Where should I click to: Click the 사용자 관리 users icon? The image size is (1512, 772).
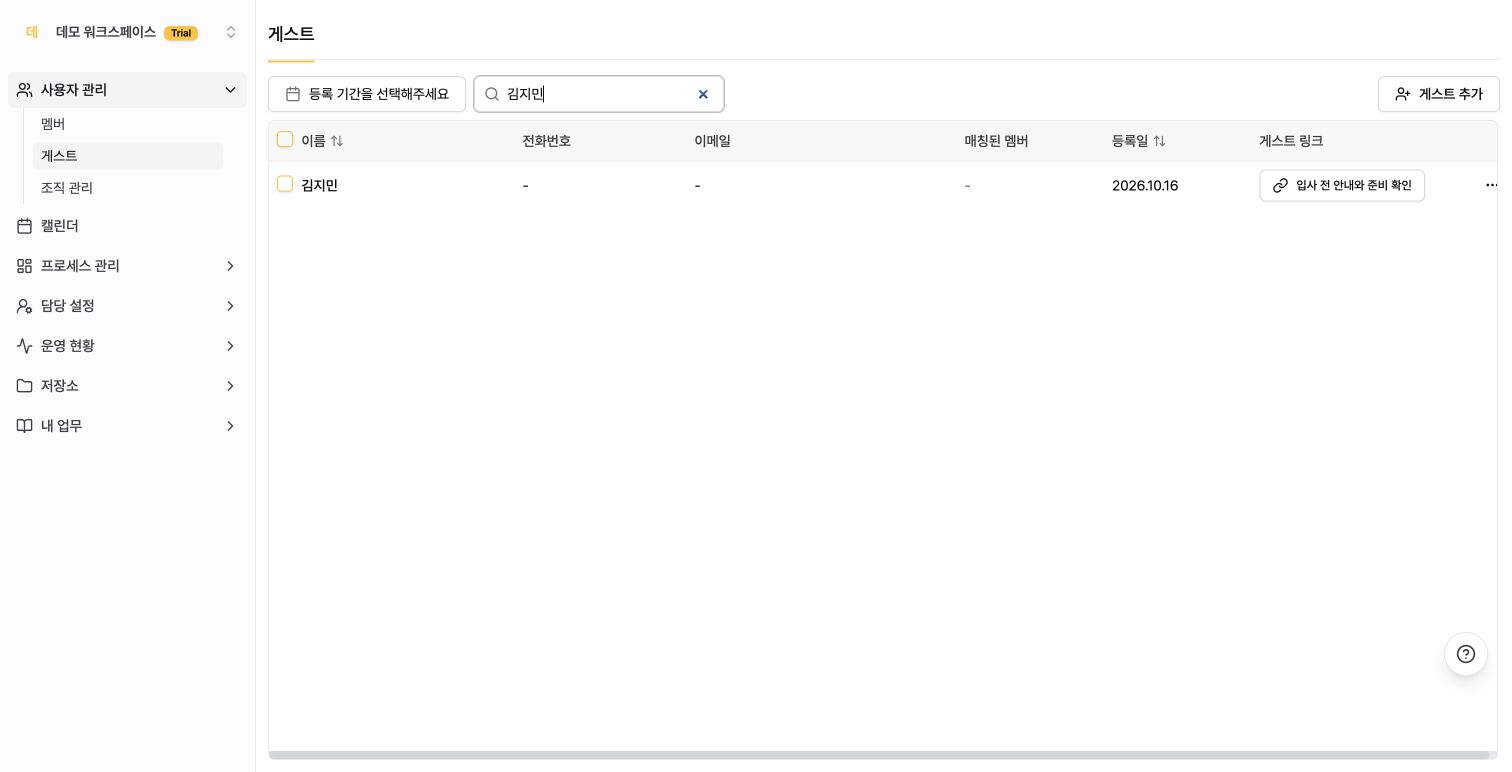point(25,90)
